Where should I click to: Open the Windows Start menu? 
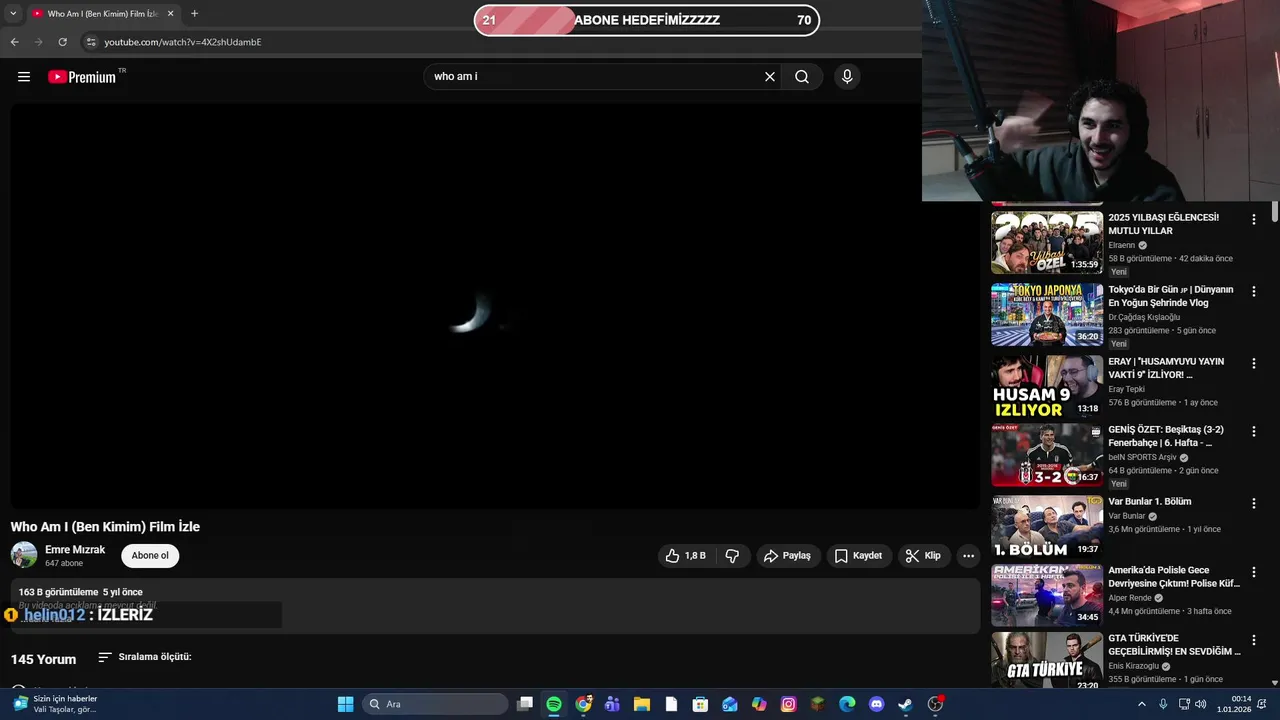[345, 704]
